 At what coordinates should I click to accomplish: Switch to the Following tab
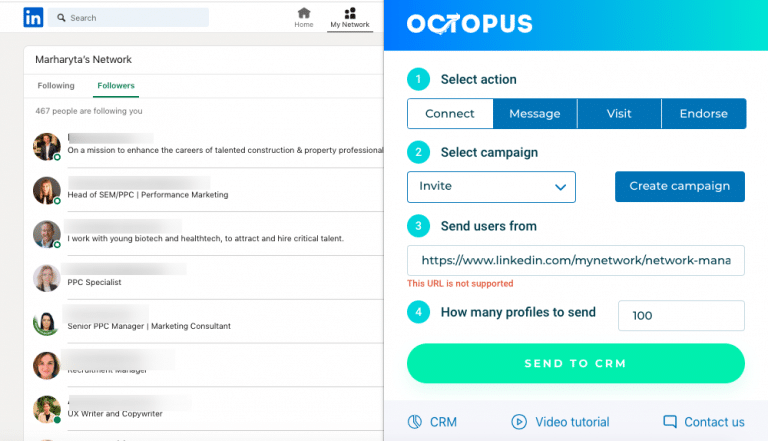point(56,86)
